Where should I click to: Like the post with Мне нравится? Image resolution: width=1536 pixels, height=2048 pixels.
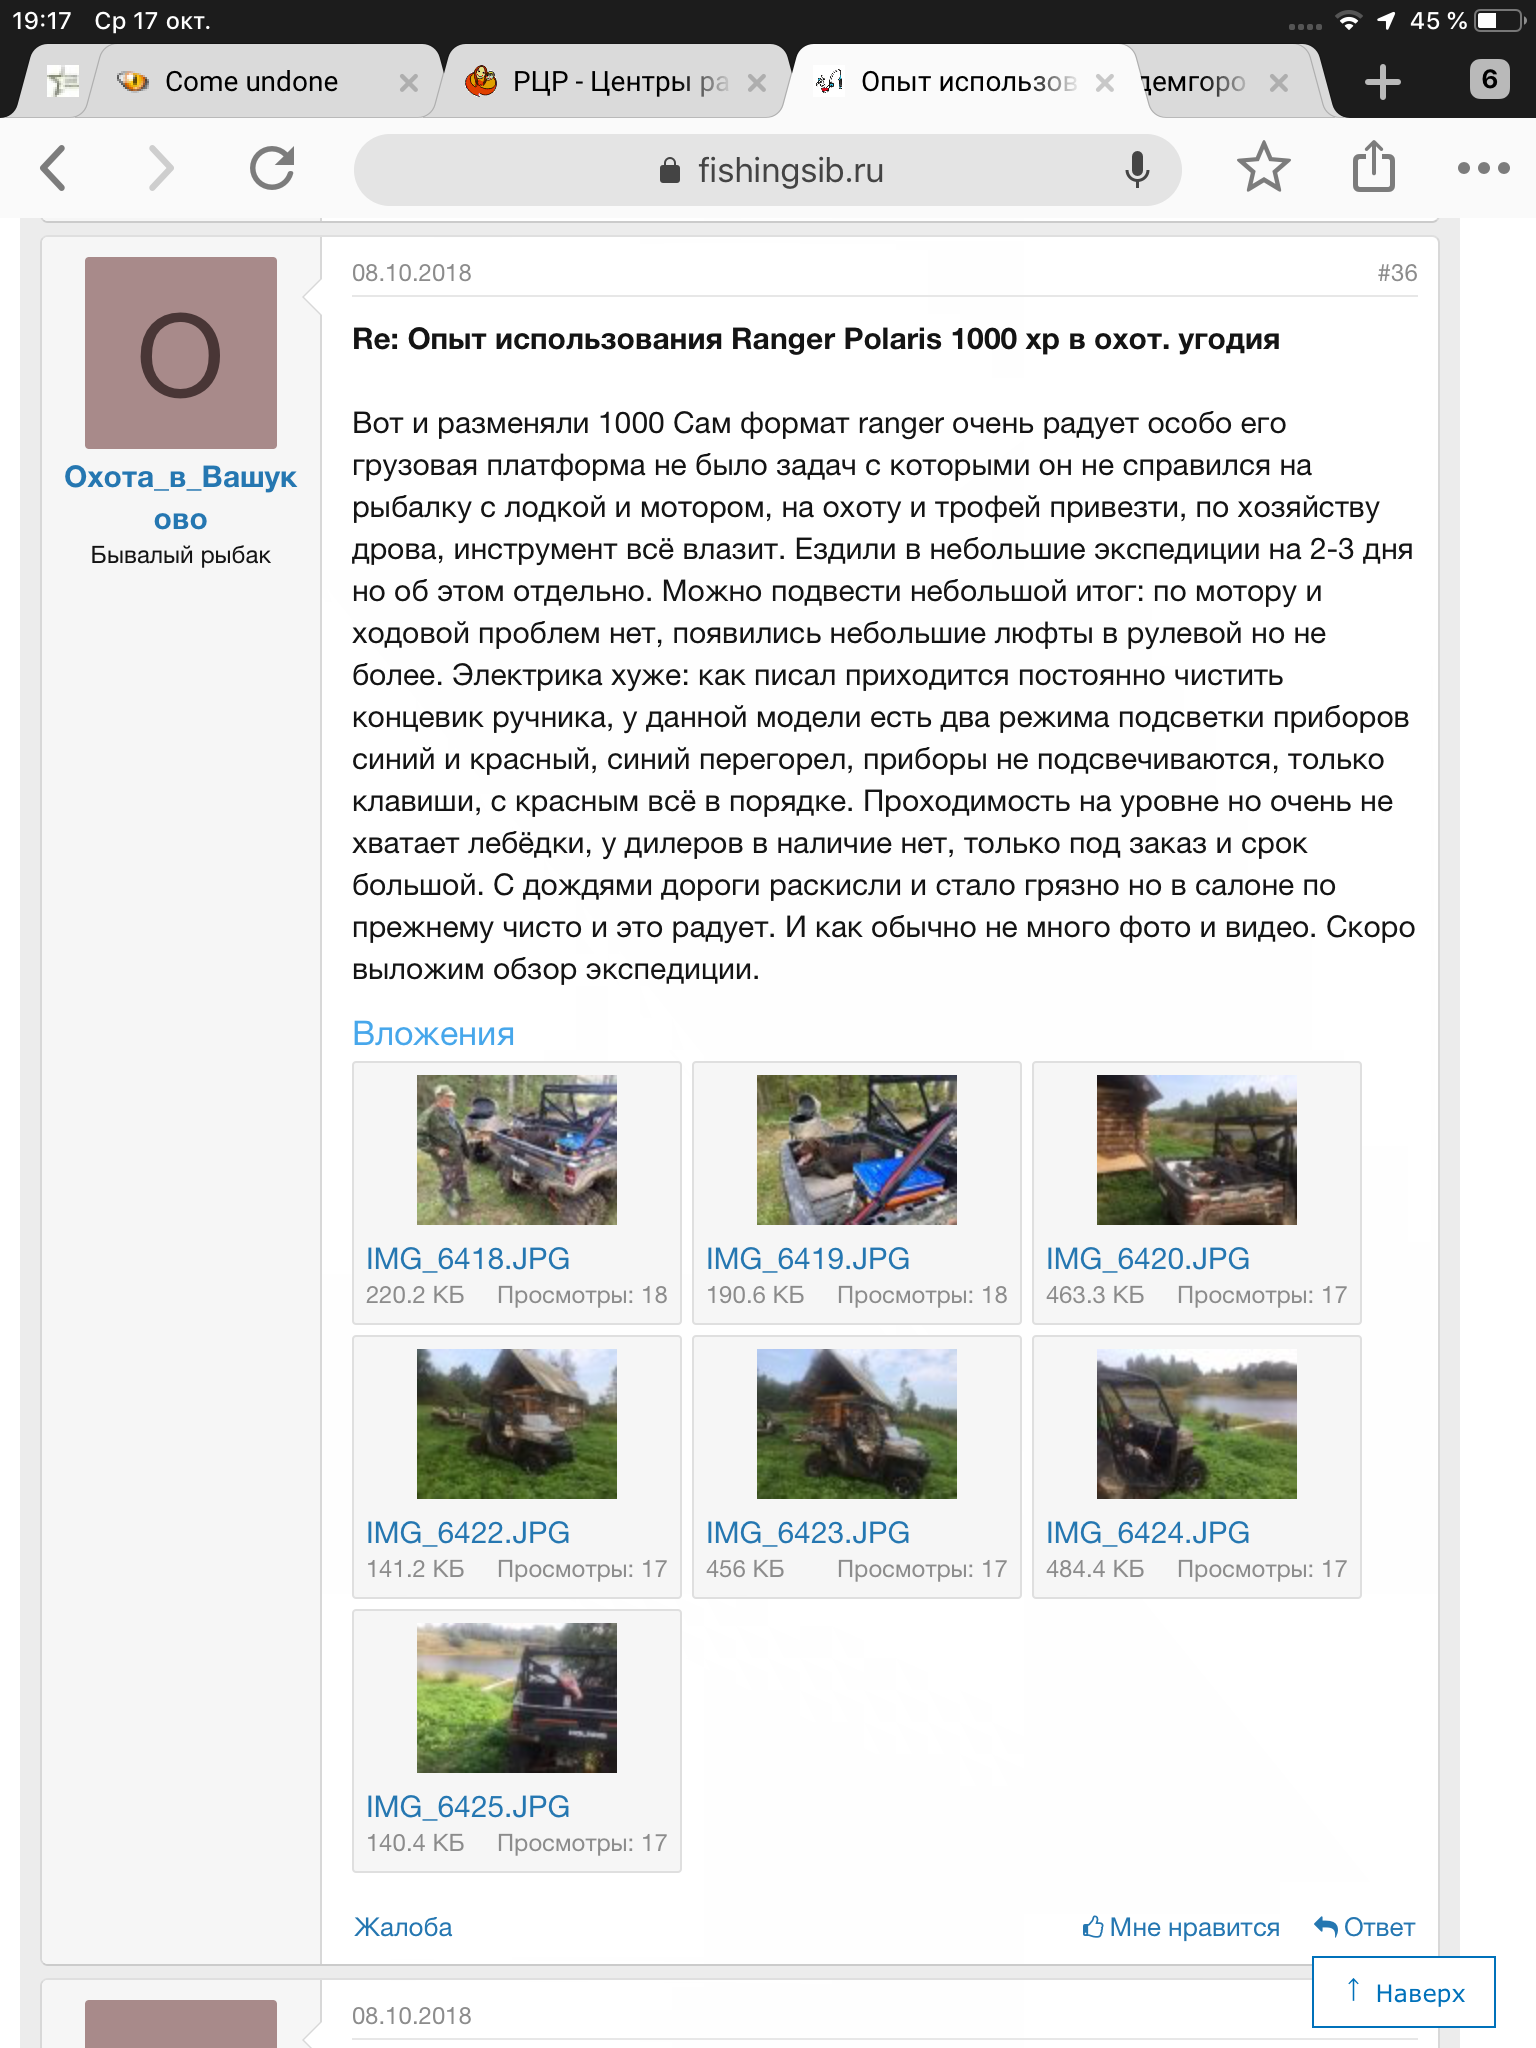[1181, 1927]
